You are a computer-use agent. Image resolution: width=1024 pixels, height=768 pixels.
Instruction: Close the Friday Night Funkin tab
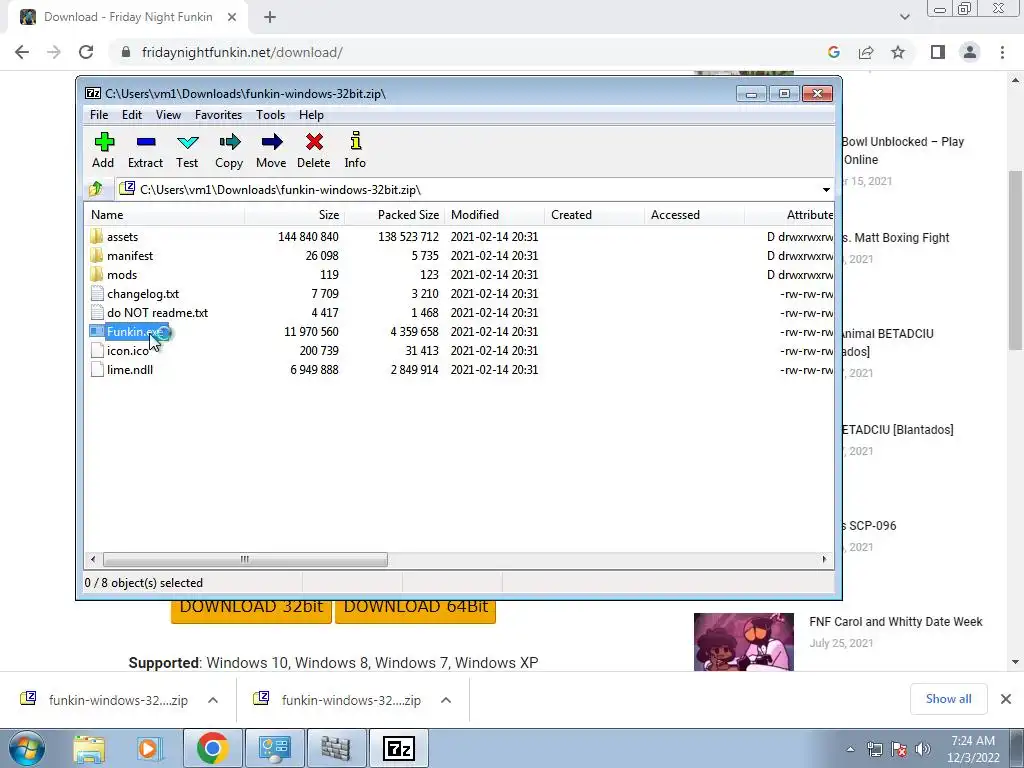tap(232, 17)
